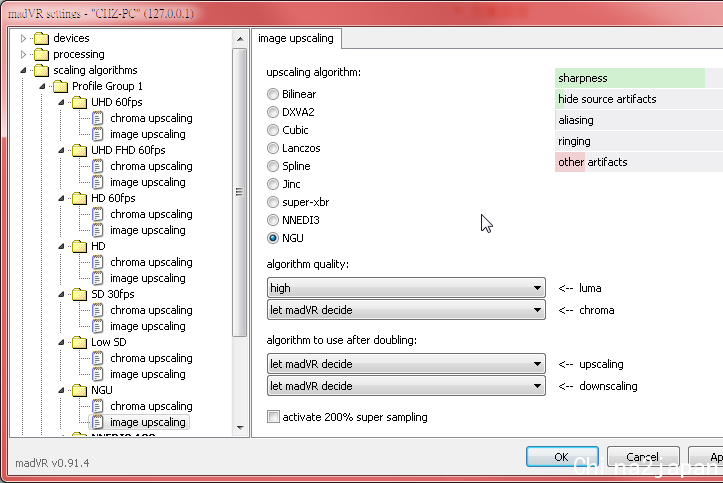Click the Profile Group 1 folder icon

pyautogui.click(x=60, y=86)
